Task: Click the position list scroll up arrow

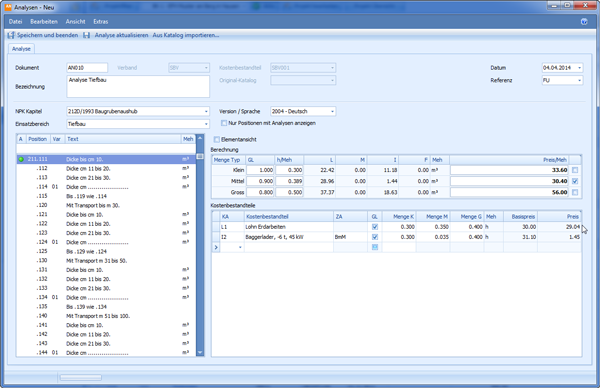Action: [200, 138]
